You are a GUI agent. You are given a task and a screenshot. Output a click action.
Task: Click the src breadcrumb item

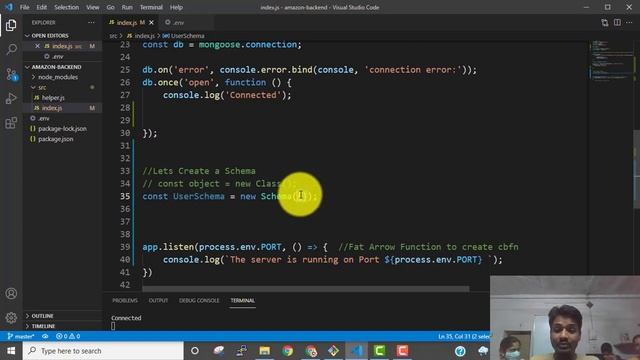click(x=113, y=36)
